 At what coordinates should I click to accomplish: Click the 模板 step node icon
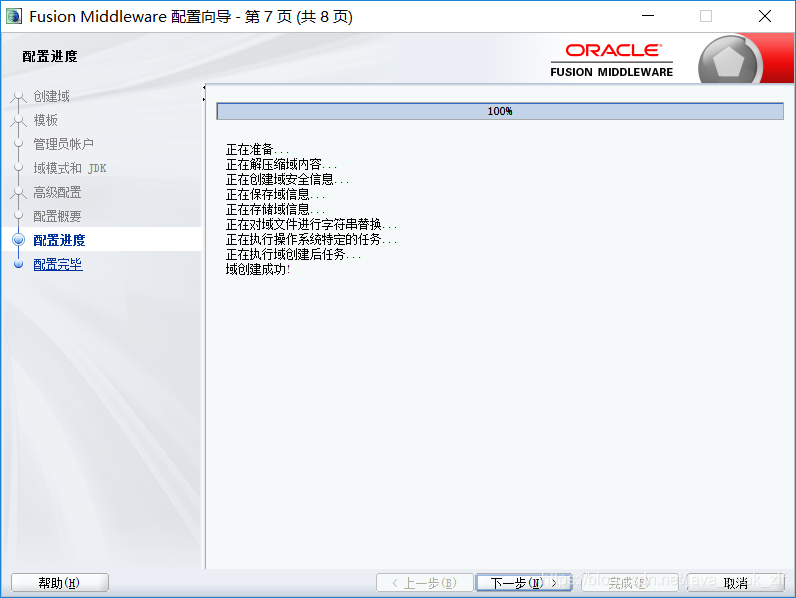click(x=18, y=120)
